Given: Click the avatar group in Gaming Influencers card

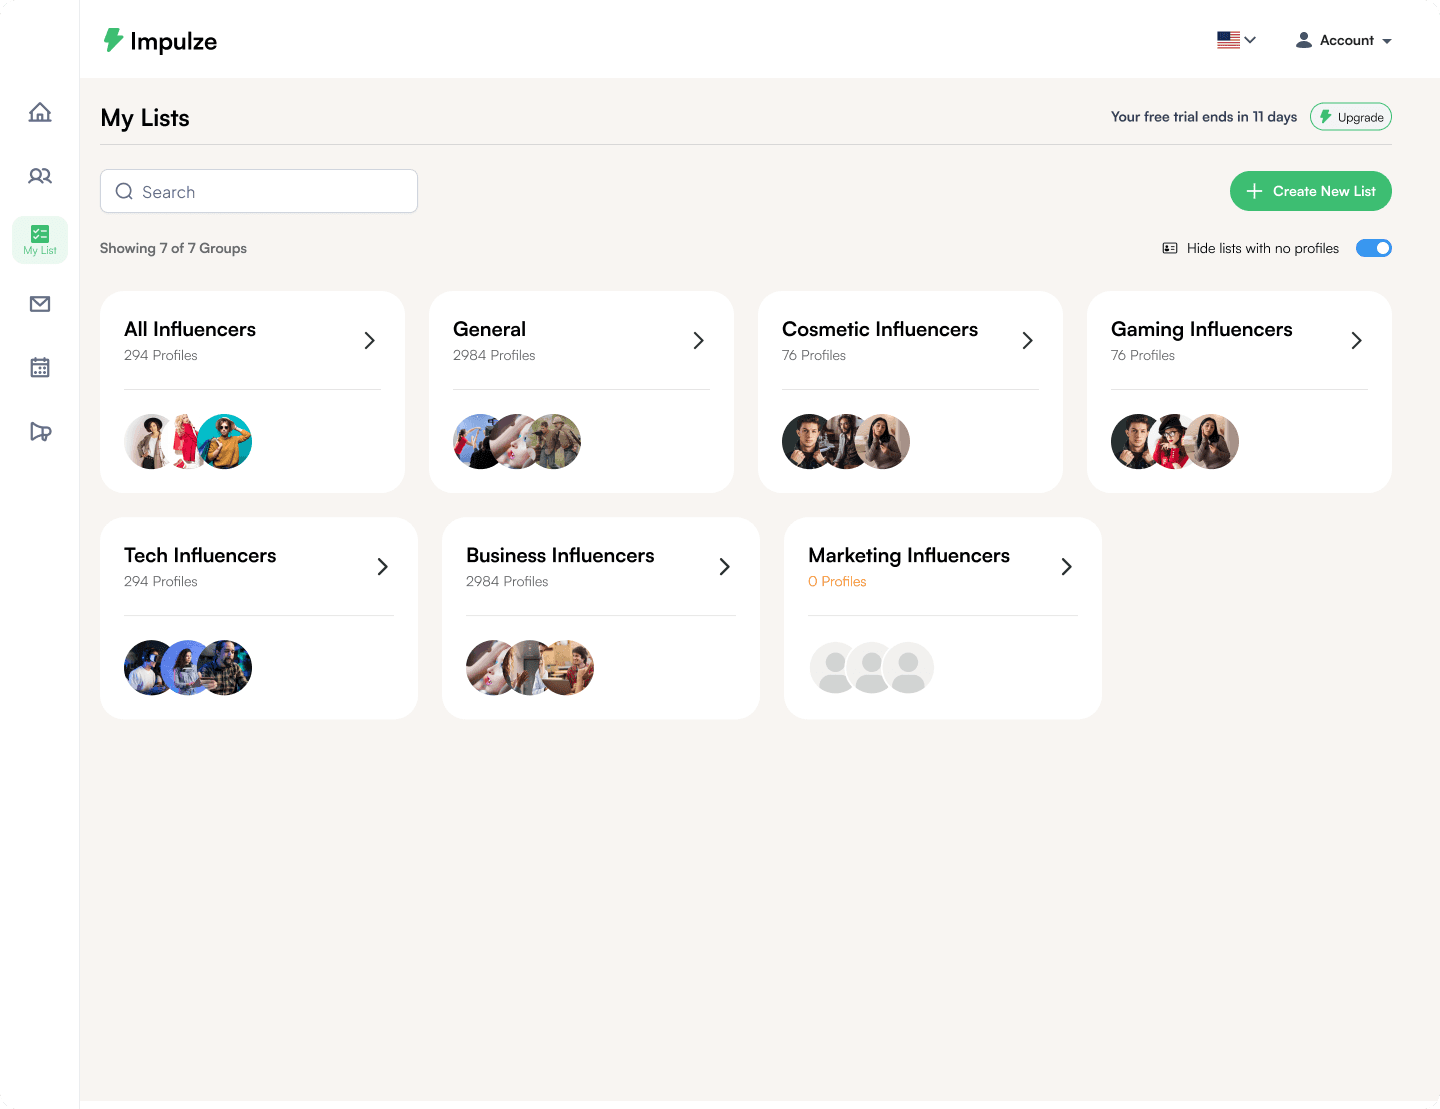Looking at the screenshot, I should pyautogui.click(x=1175, y=441).
